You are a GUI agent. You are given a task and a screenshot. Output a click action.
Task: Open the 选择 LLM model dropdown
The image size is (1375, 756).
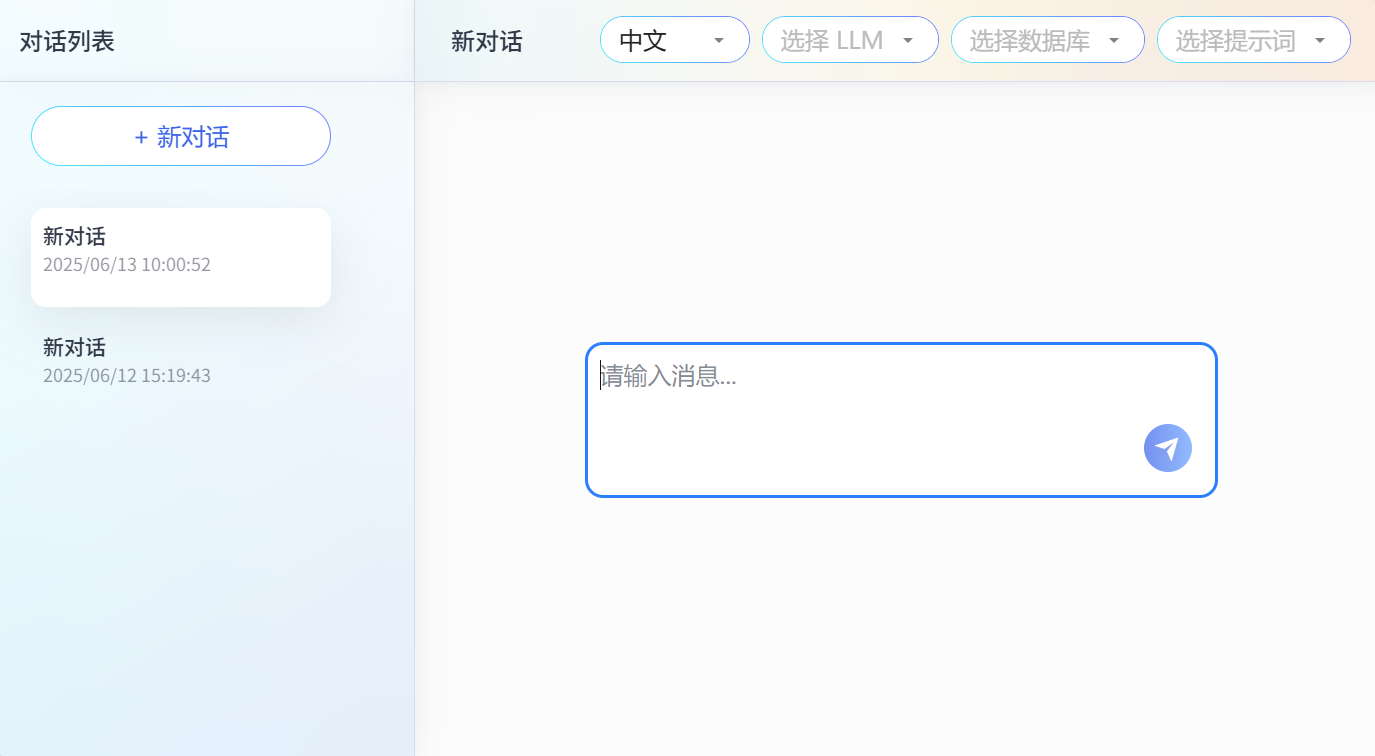coord(849,40)
